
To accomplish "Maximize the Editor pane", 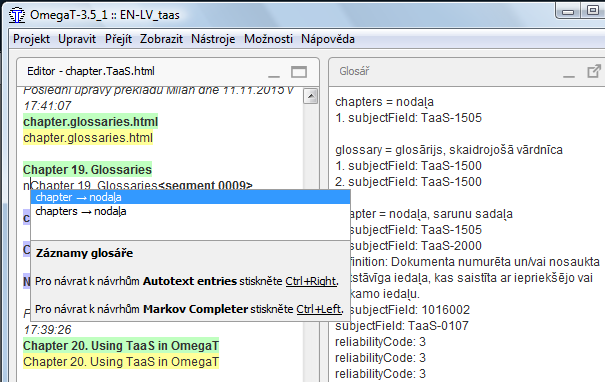I will tap(299, 72).
